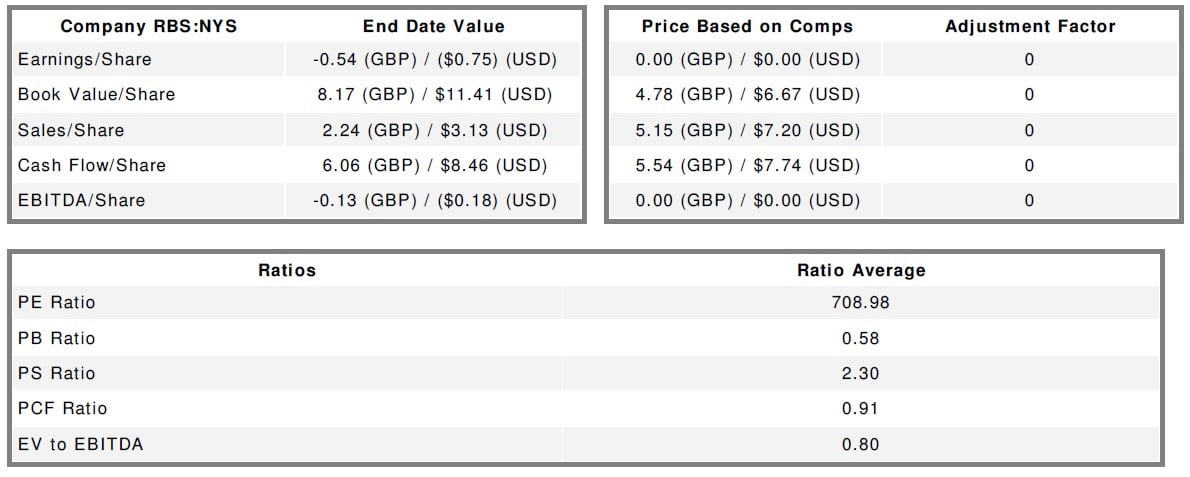Select the Adjustment Factor column header
Screen dimensions: 1190x477
(x=1029, y=26)
